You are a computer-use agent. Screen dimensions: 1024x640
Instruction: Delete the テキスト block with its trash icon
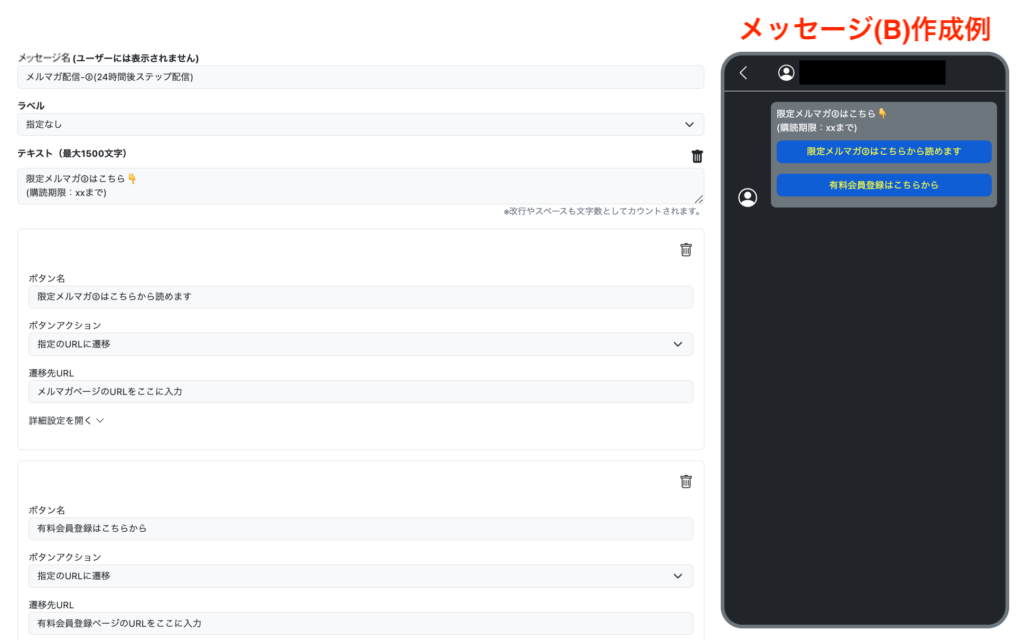697,156
